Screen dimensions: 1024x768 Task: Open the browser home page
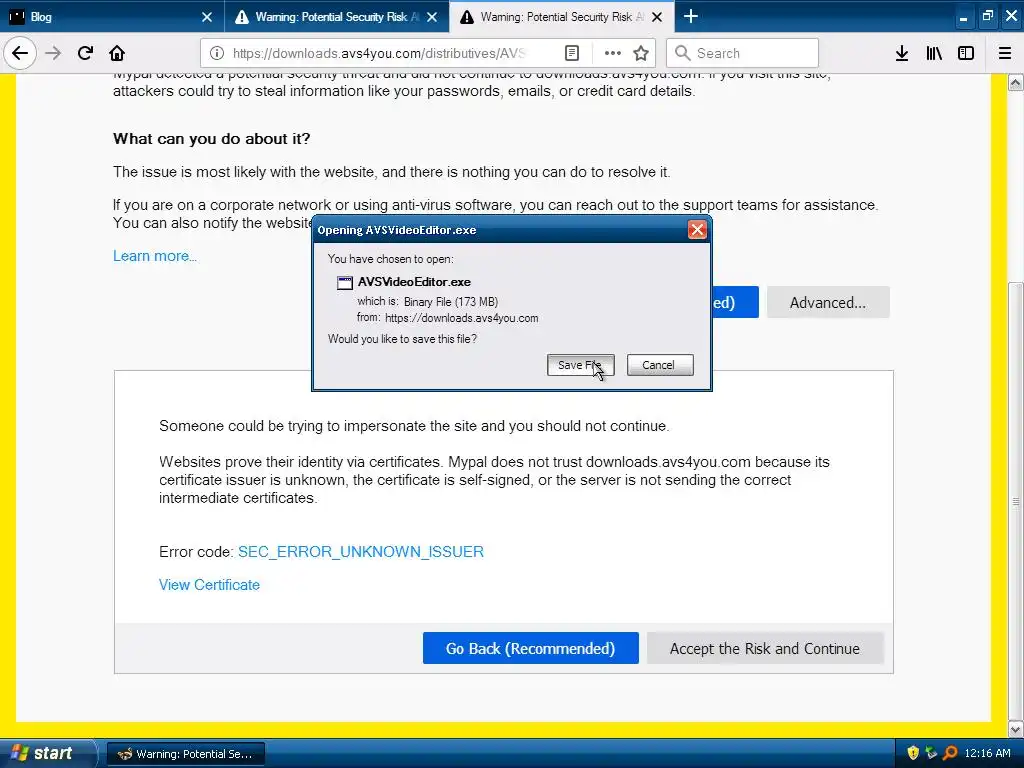[117, 53]
